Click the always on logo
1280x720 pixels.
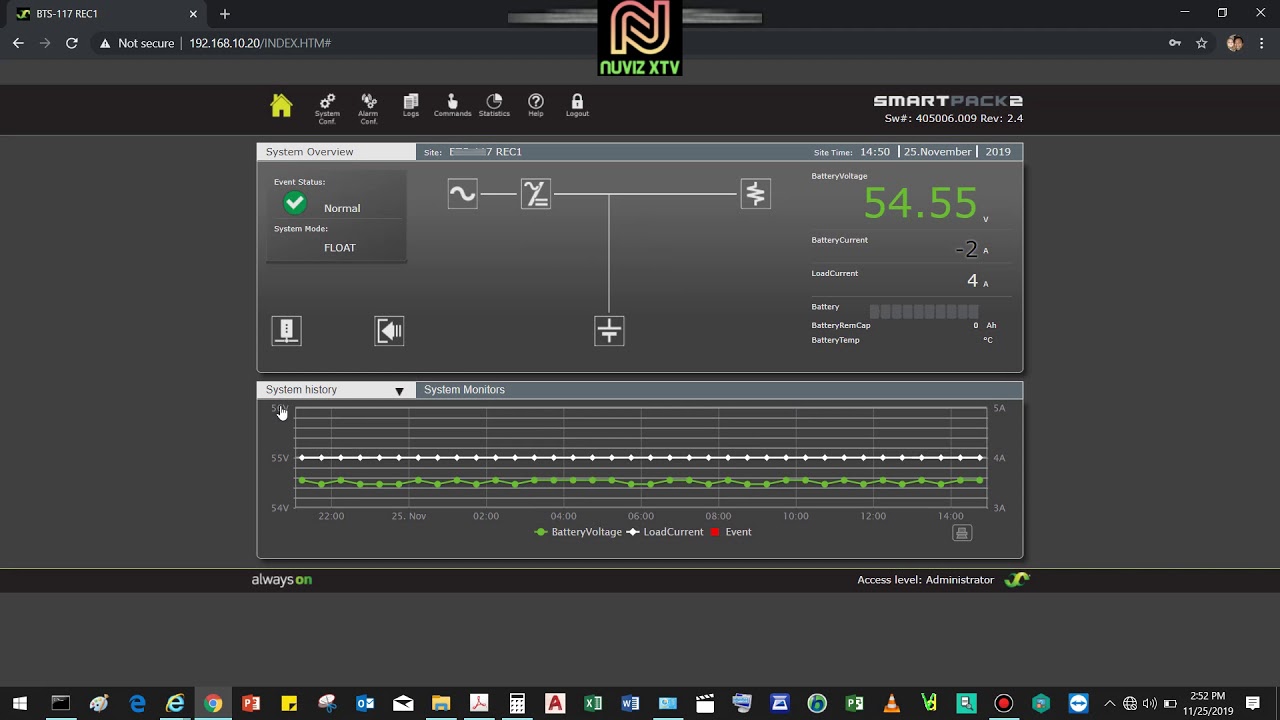(x=281, y=580)
